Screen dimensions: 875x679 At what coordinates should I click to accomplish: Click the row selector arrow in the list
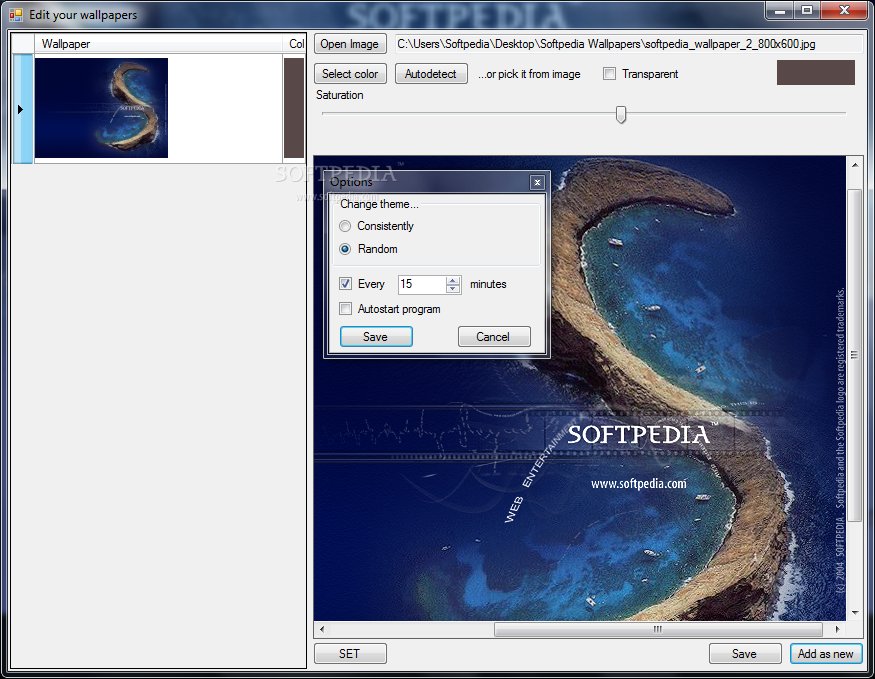pos(22,109)
